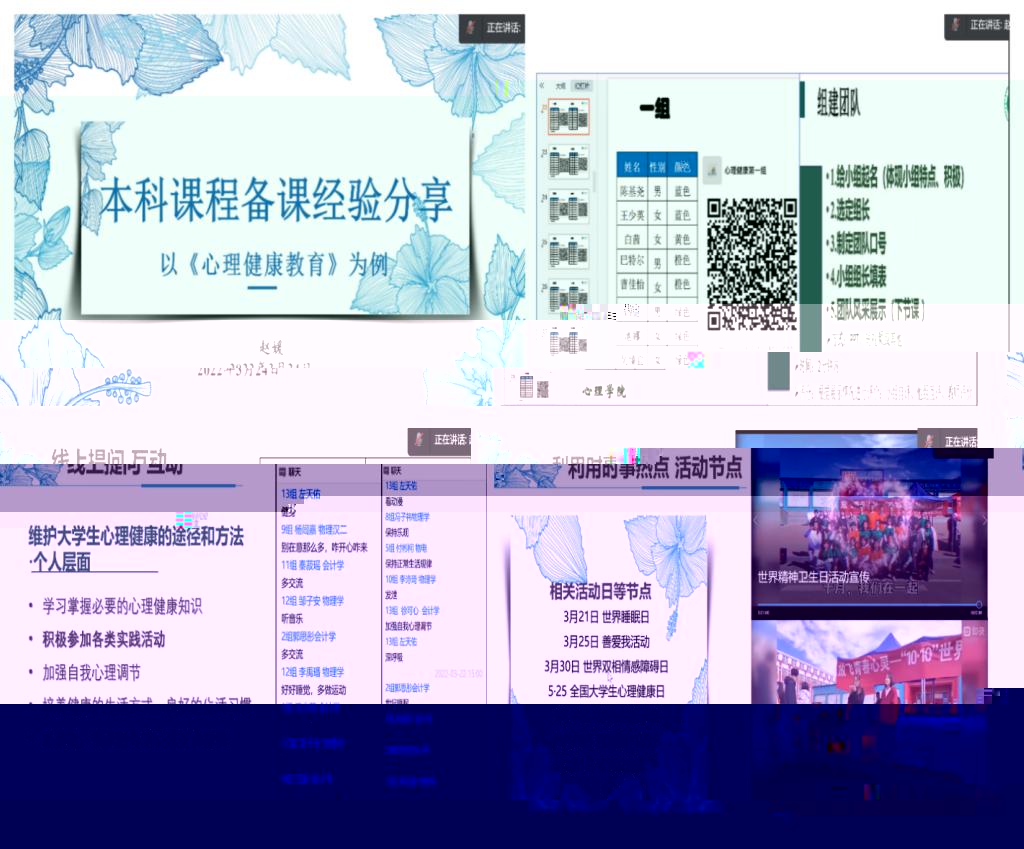Screen dimensions: 1024x849
Task: Click the bullet 加强自我心理调节 on the slide
Action: [x=91, y=673]
